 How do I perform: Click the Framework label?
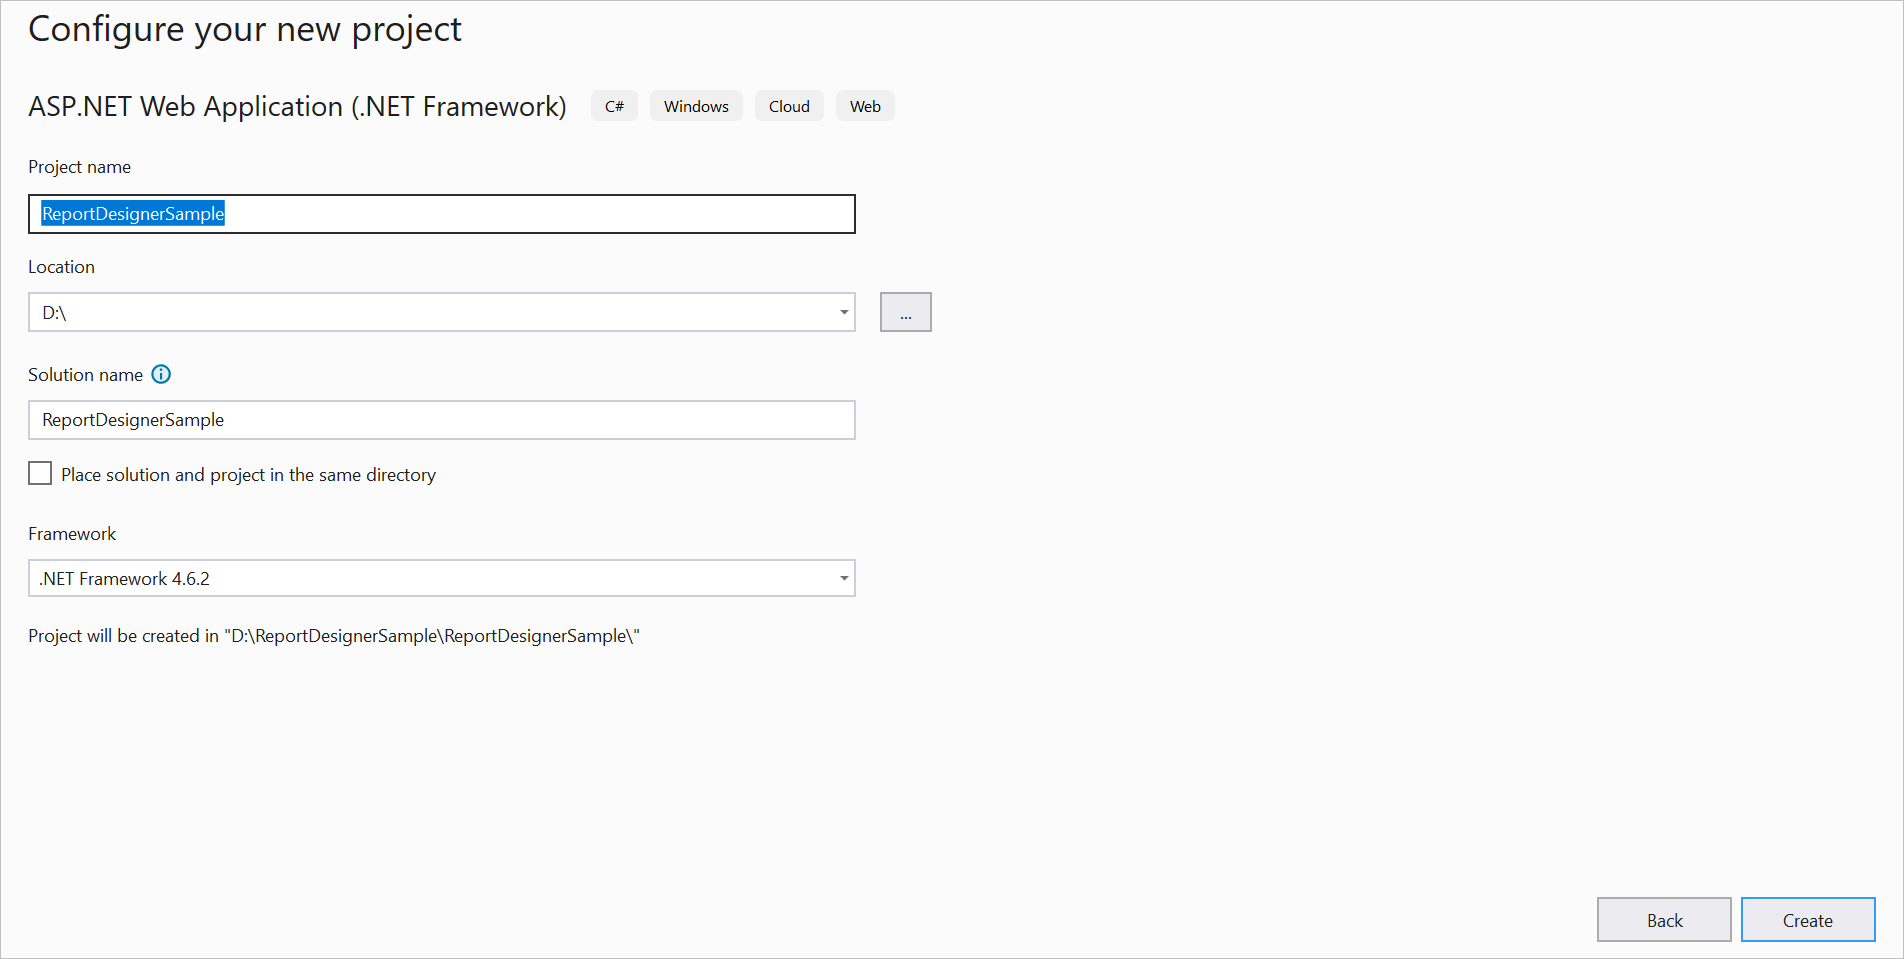point(72,534)
